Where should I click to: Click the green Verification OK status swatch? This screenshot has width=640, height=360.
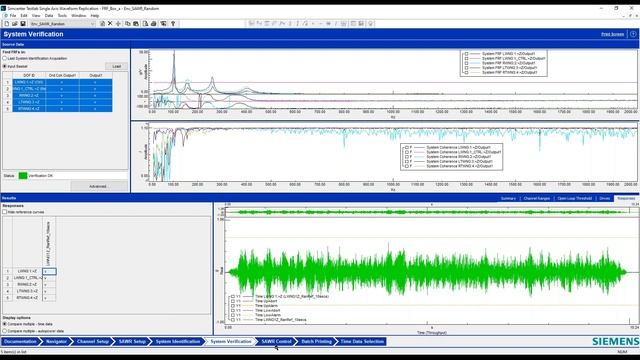coord(23,176)
